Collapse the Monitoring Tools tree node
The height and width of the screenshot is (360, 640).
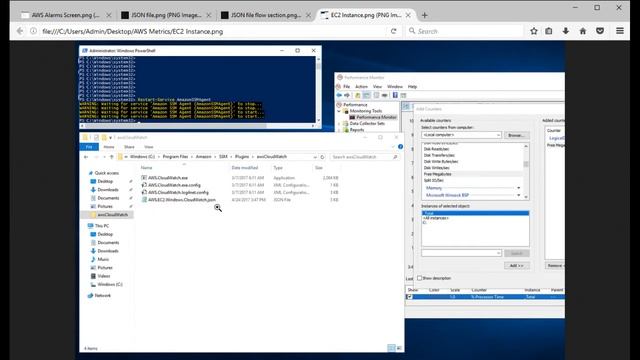pyautogui.click(x=339, y=111)
